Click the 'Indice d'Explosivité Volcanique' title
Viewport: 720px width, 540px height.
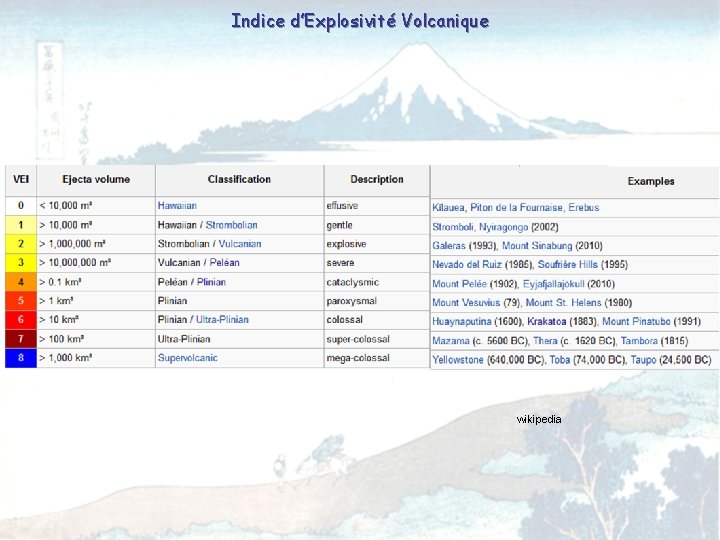(360, 22)
